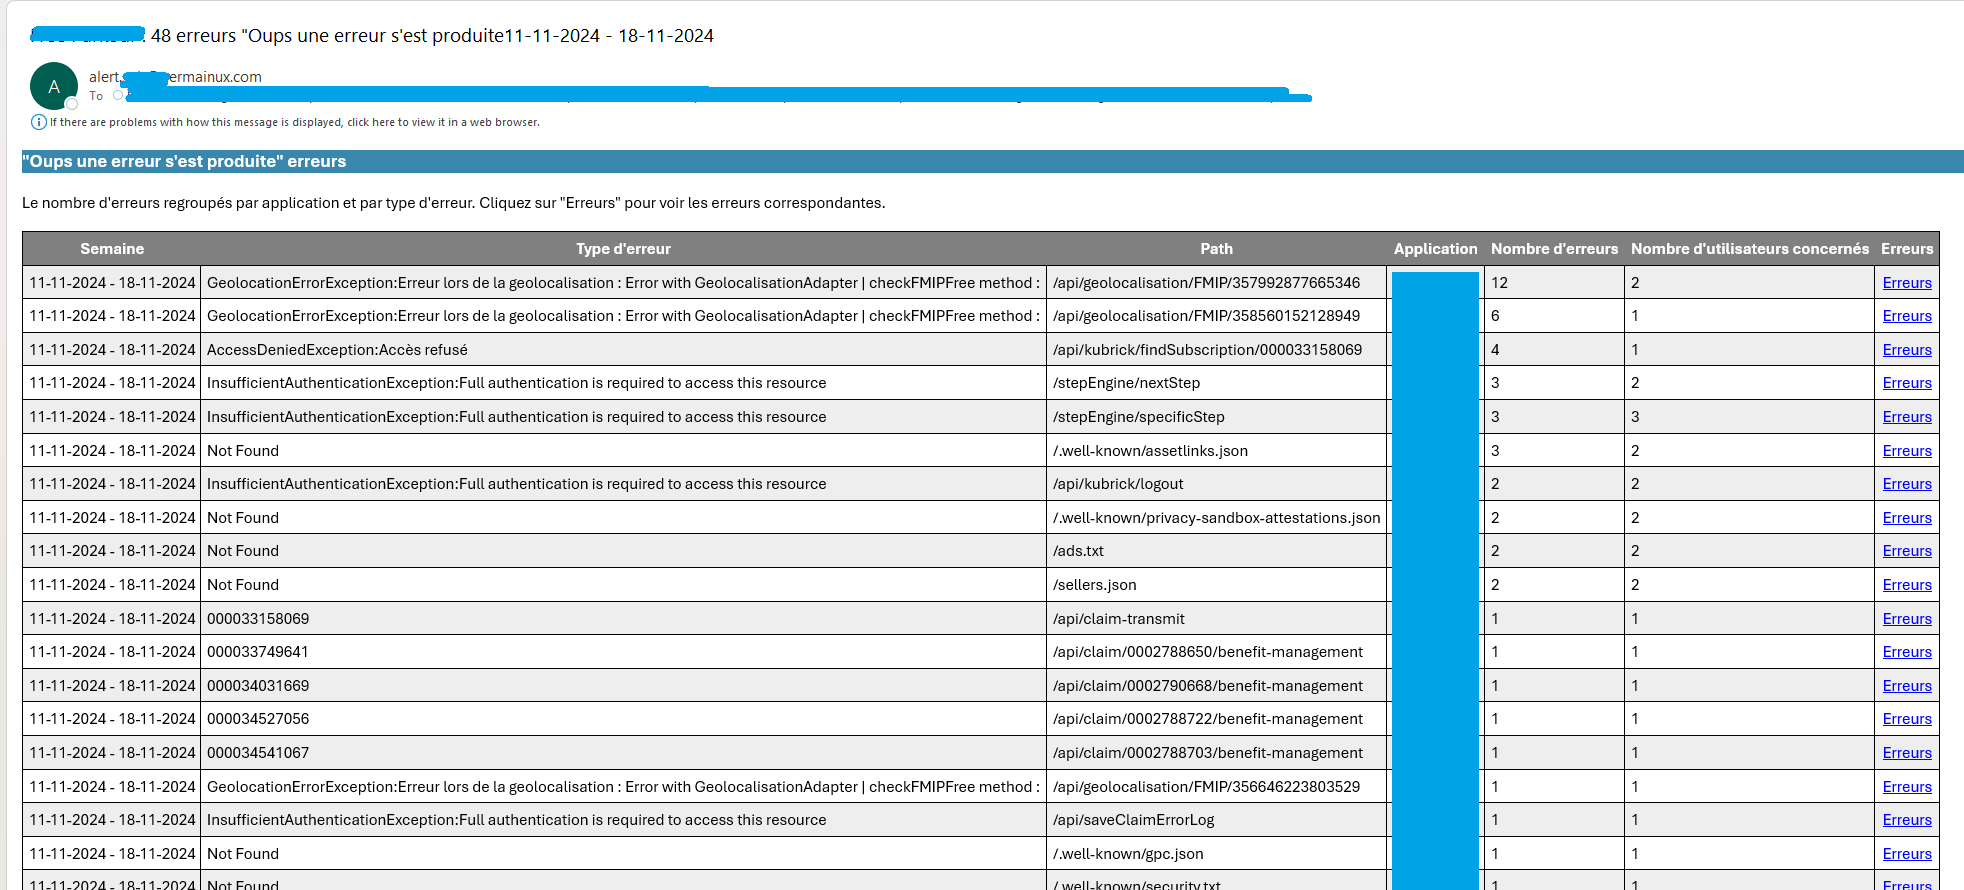
Task: Open Erreurs link for /api/claim-transmit row
Action: tap(1906, 619)
